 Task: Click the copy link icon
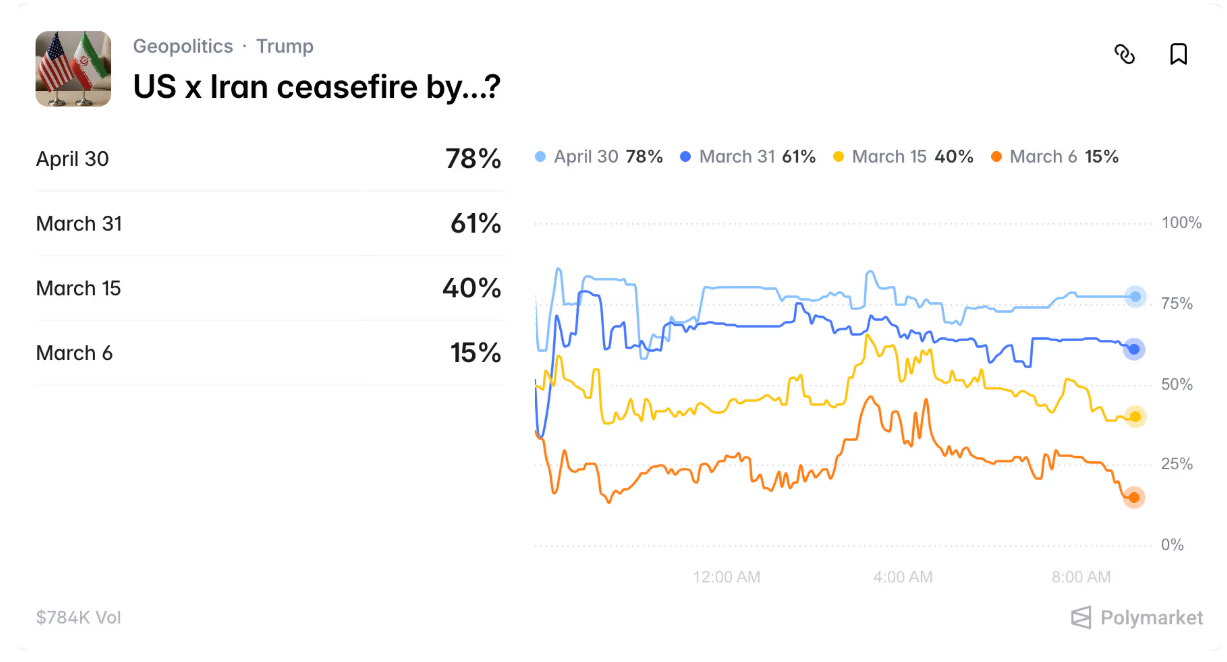pos(1125,54)
